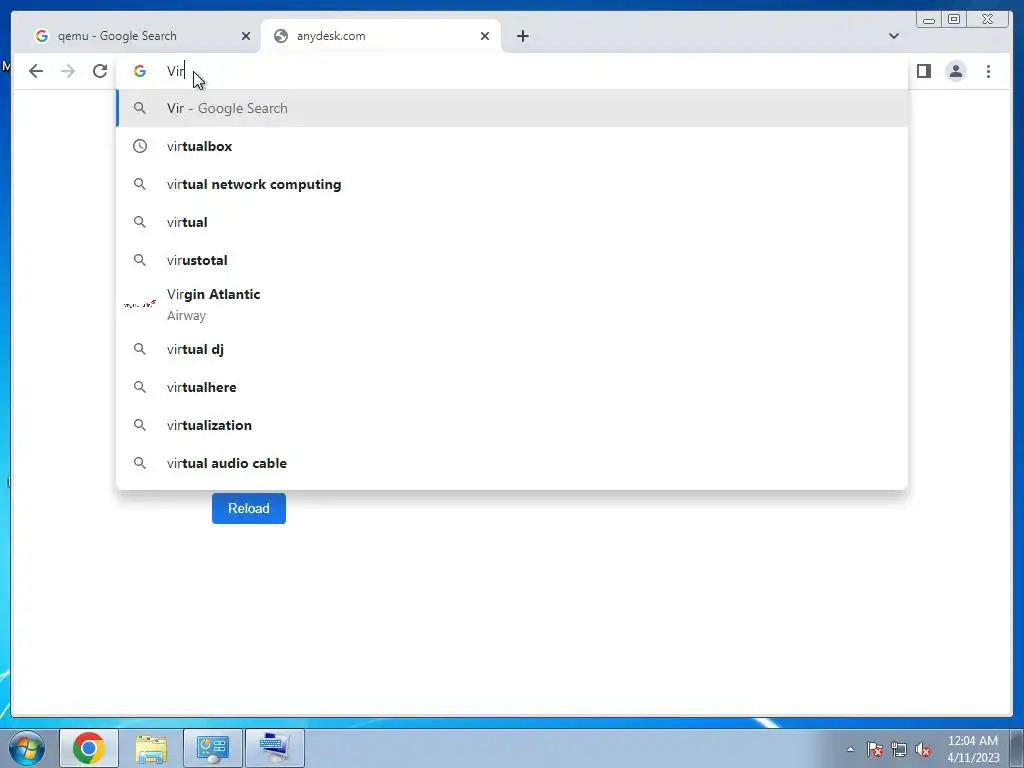This screenshot has width=1024, height=768.
Task: Click the muted volume tray icon
Action: (x=923, y=750)
